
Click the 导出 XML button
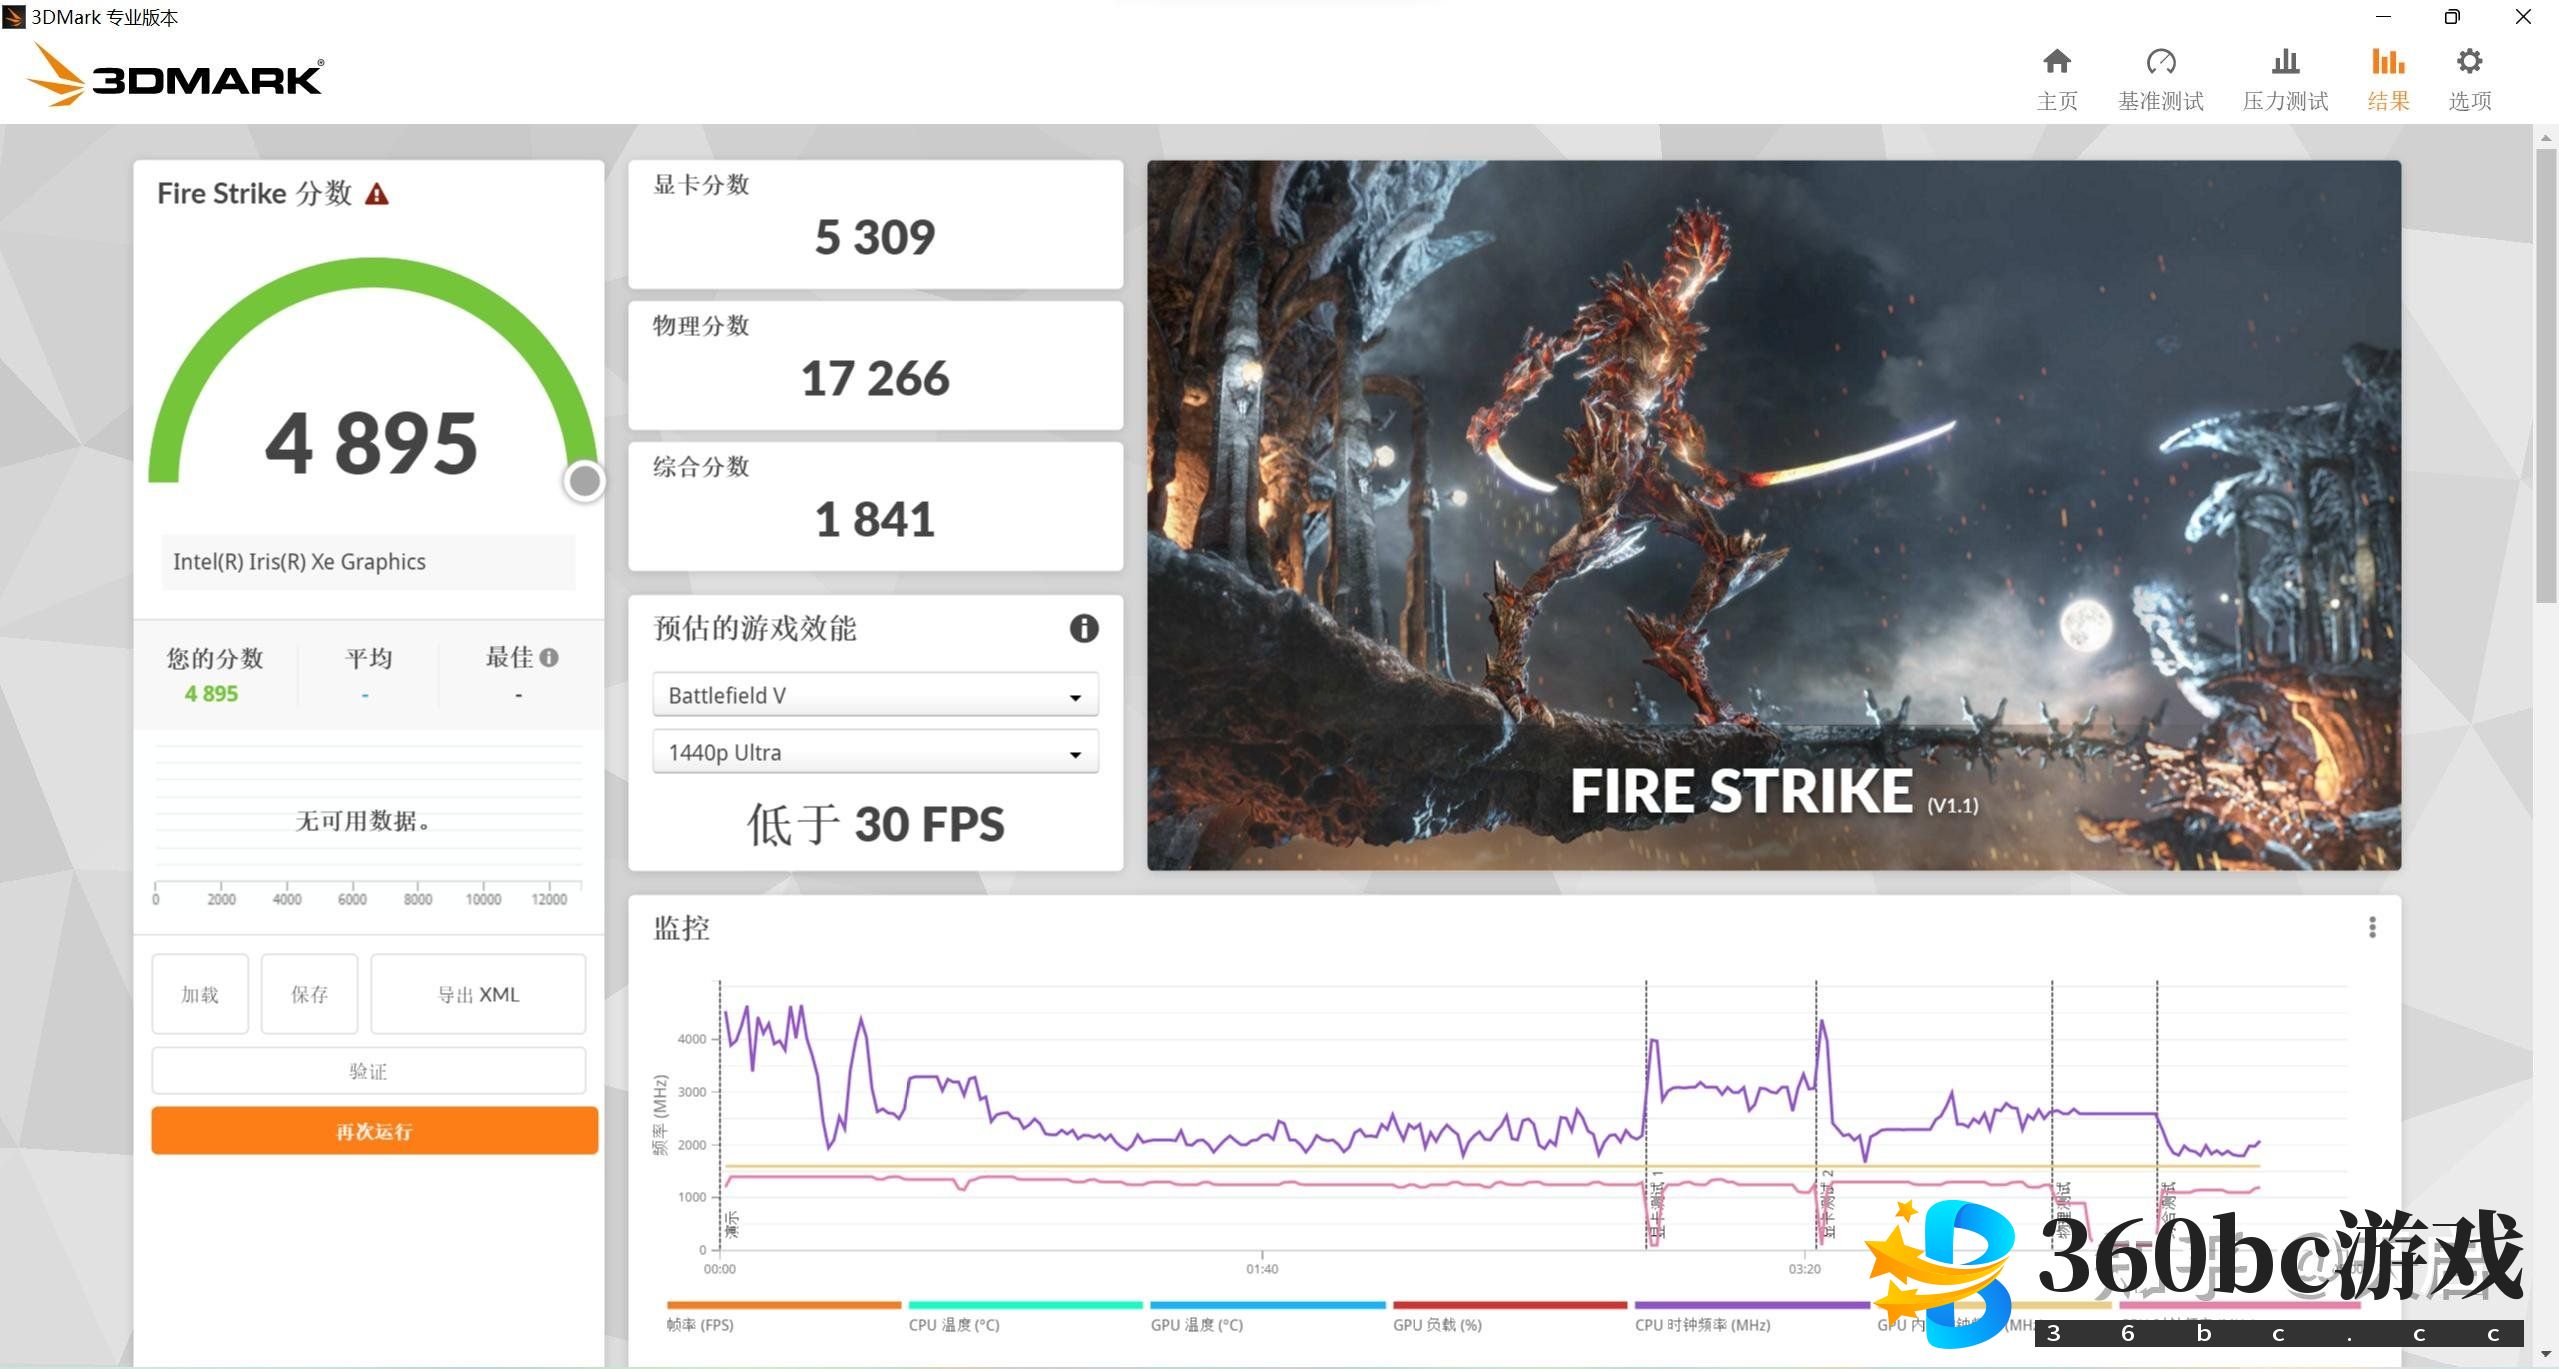click(x=478, y=994)
